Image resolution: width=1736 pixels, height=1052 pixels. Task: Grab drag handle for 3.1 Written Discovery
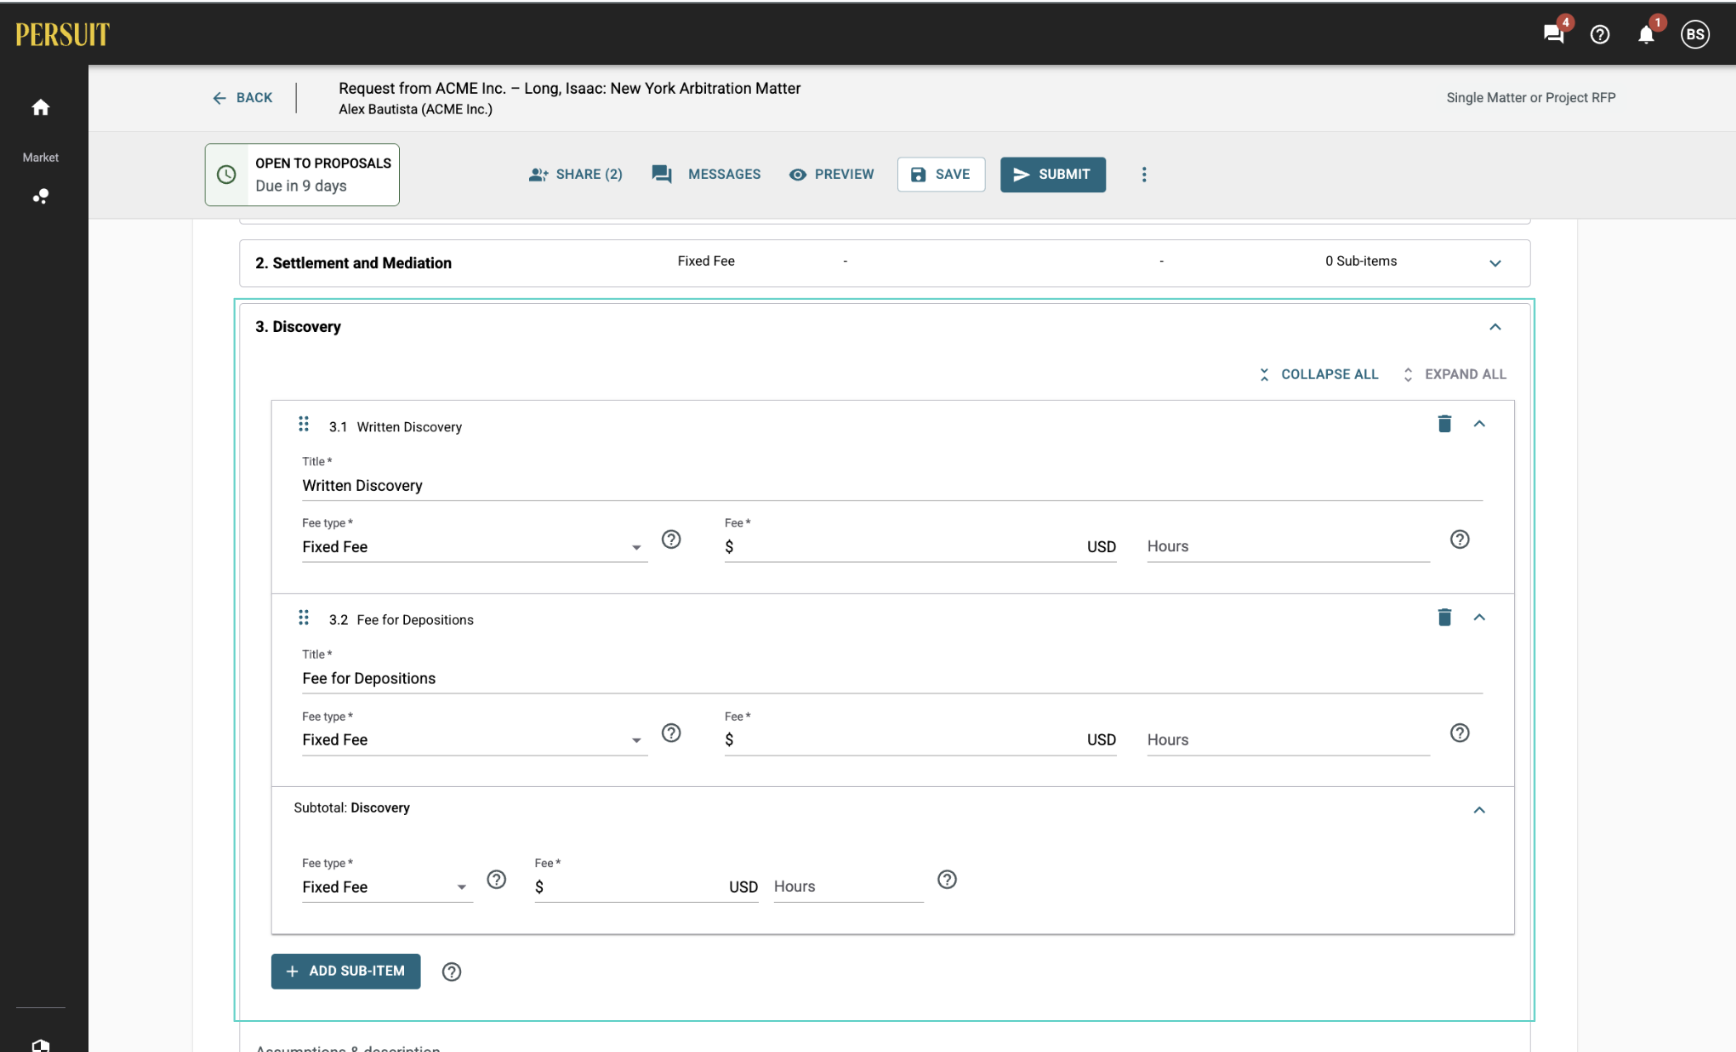[304, 424]
